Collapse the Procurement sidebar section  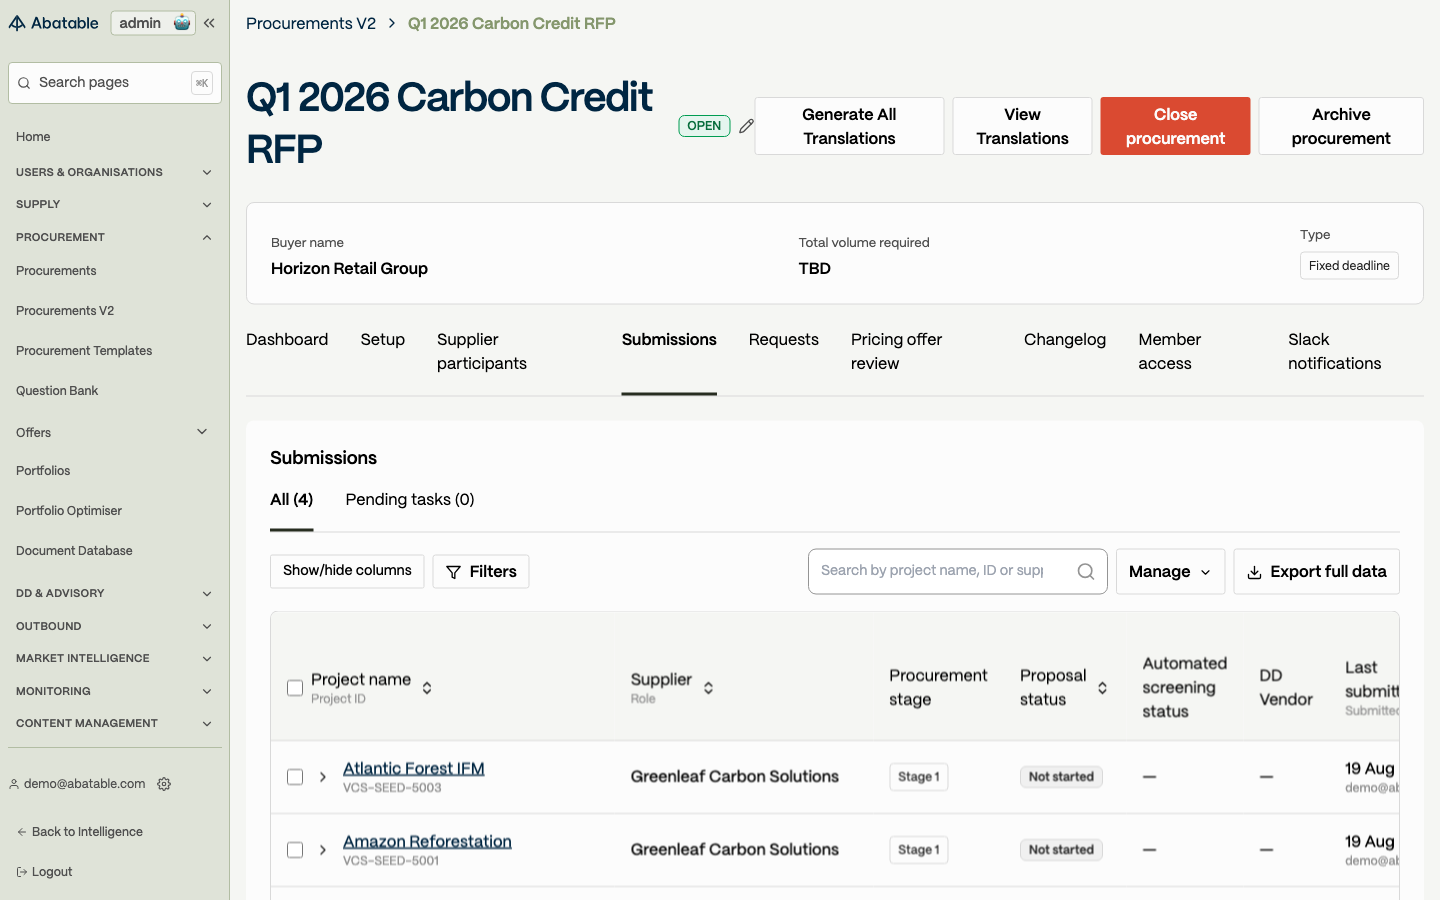[x=207, y=237]
